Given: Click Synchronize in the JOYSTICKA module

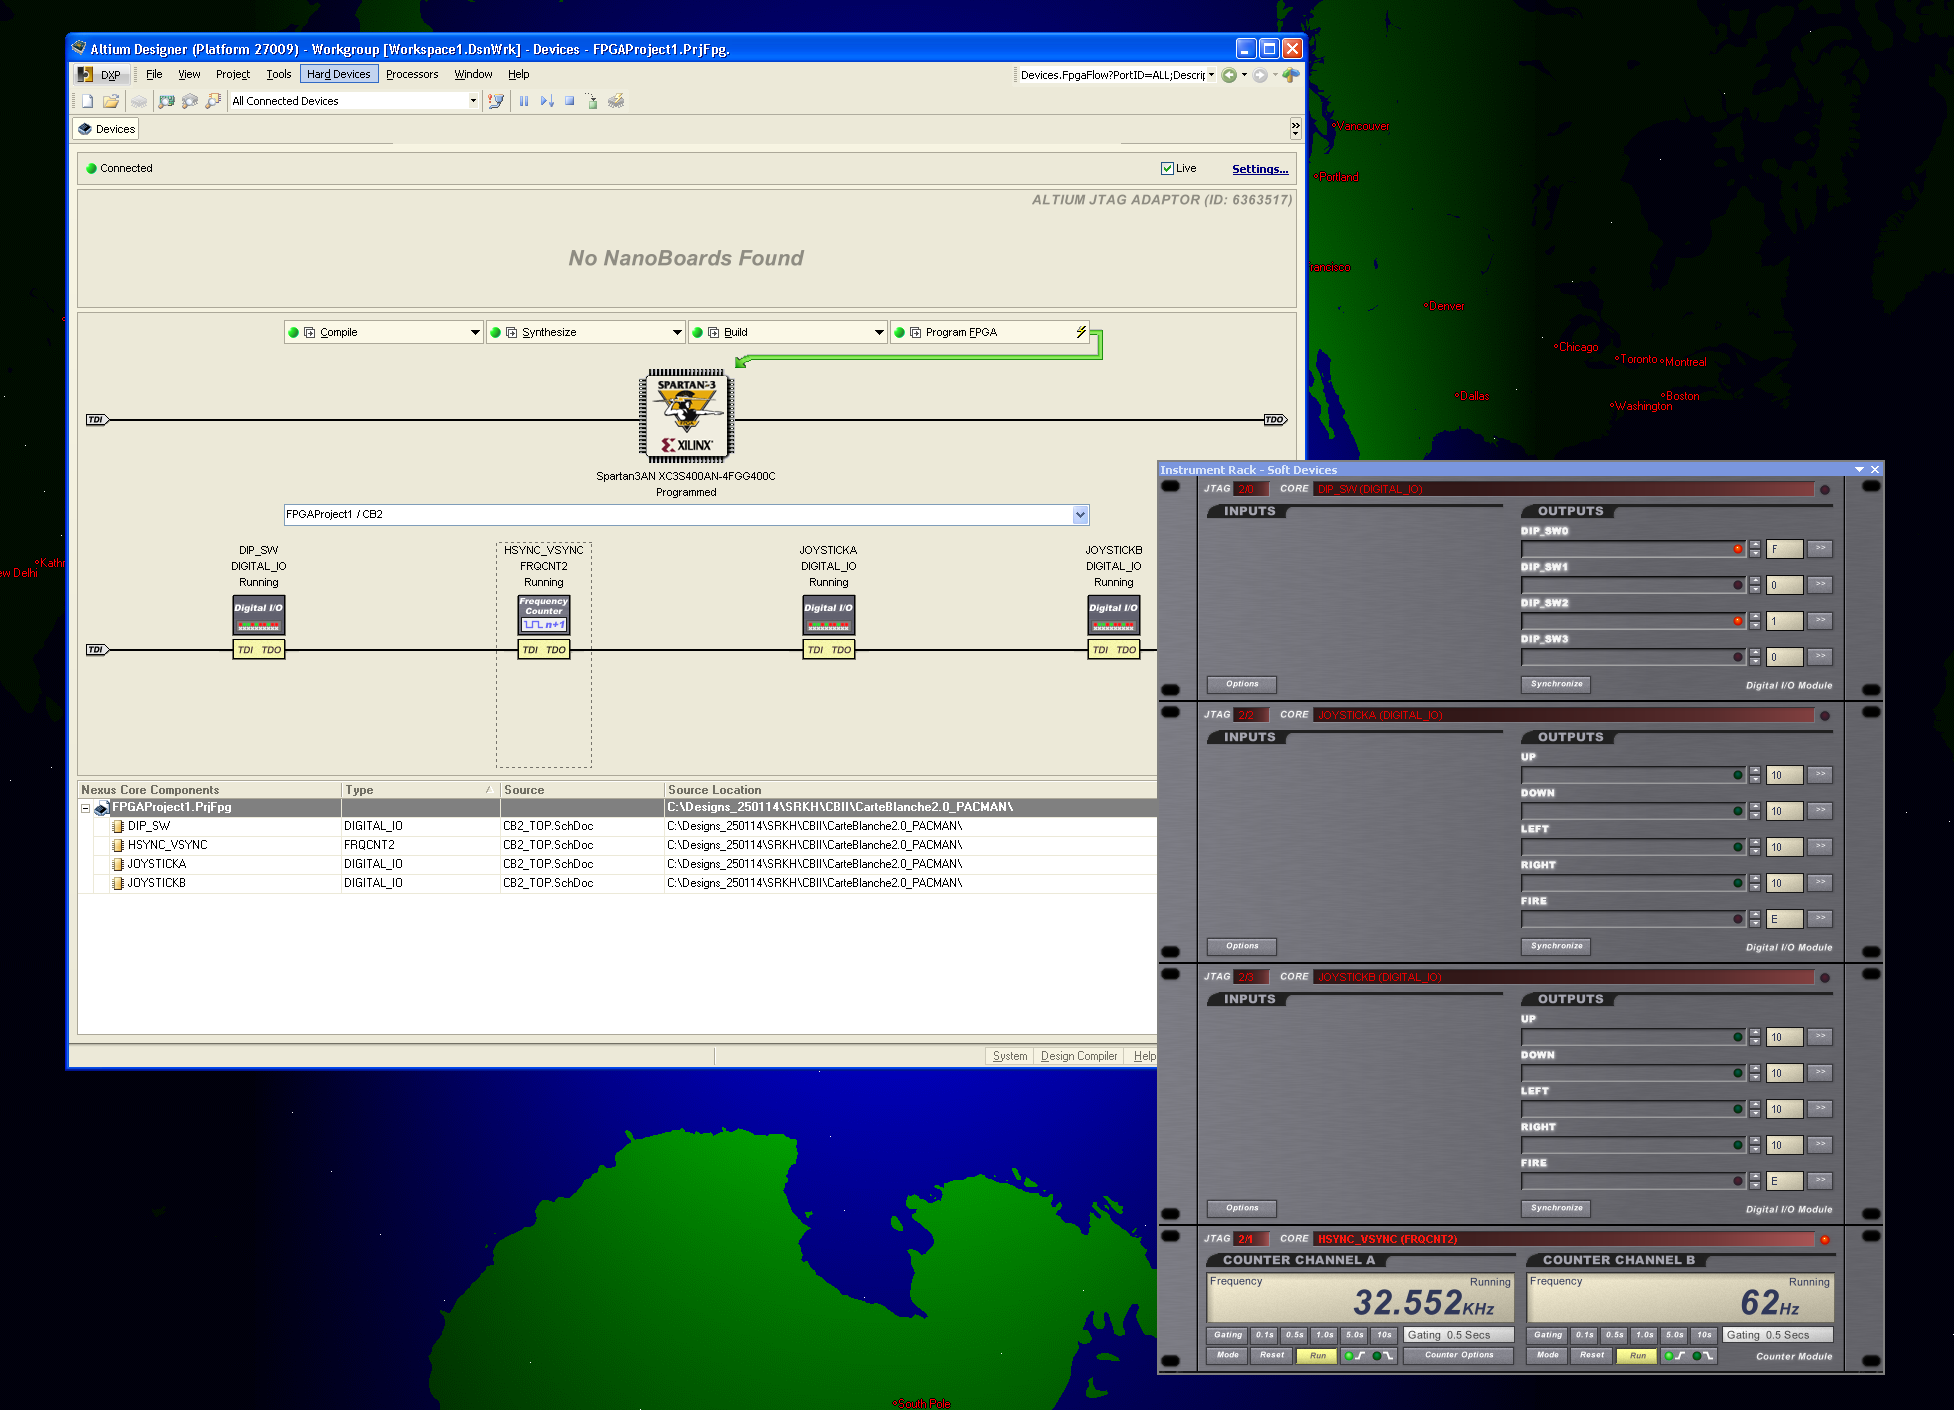Looking at the screenshot, I should [x=1557, y=946].
